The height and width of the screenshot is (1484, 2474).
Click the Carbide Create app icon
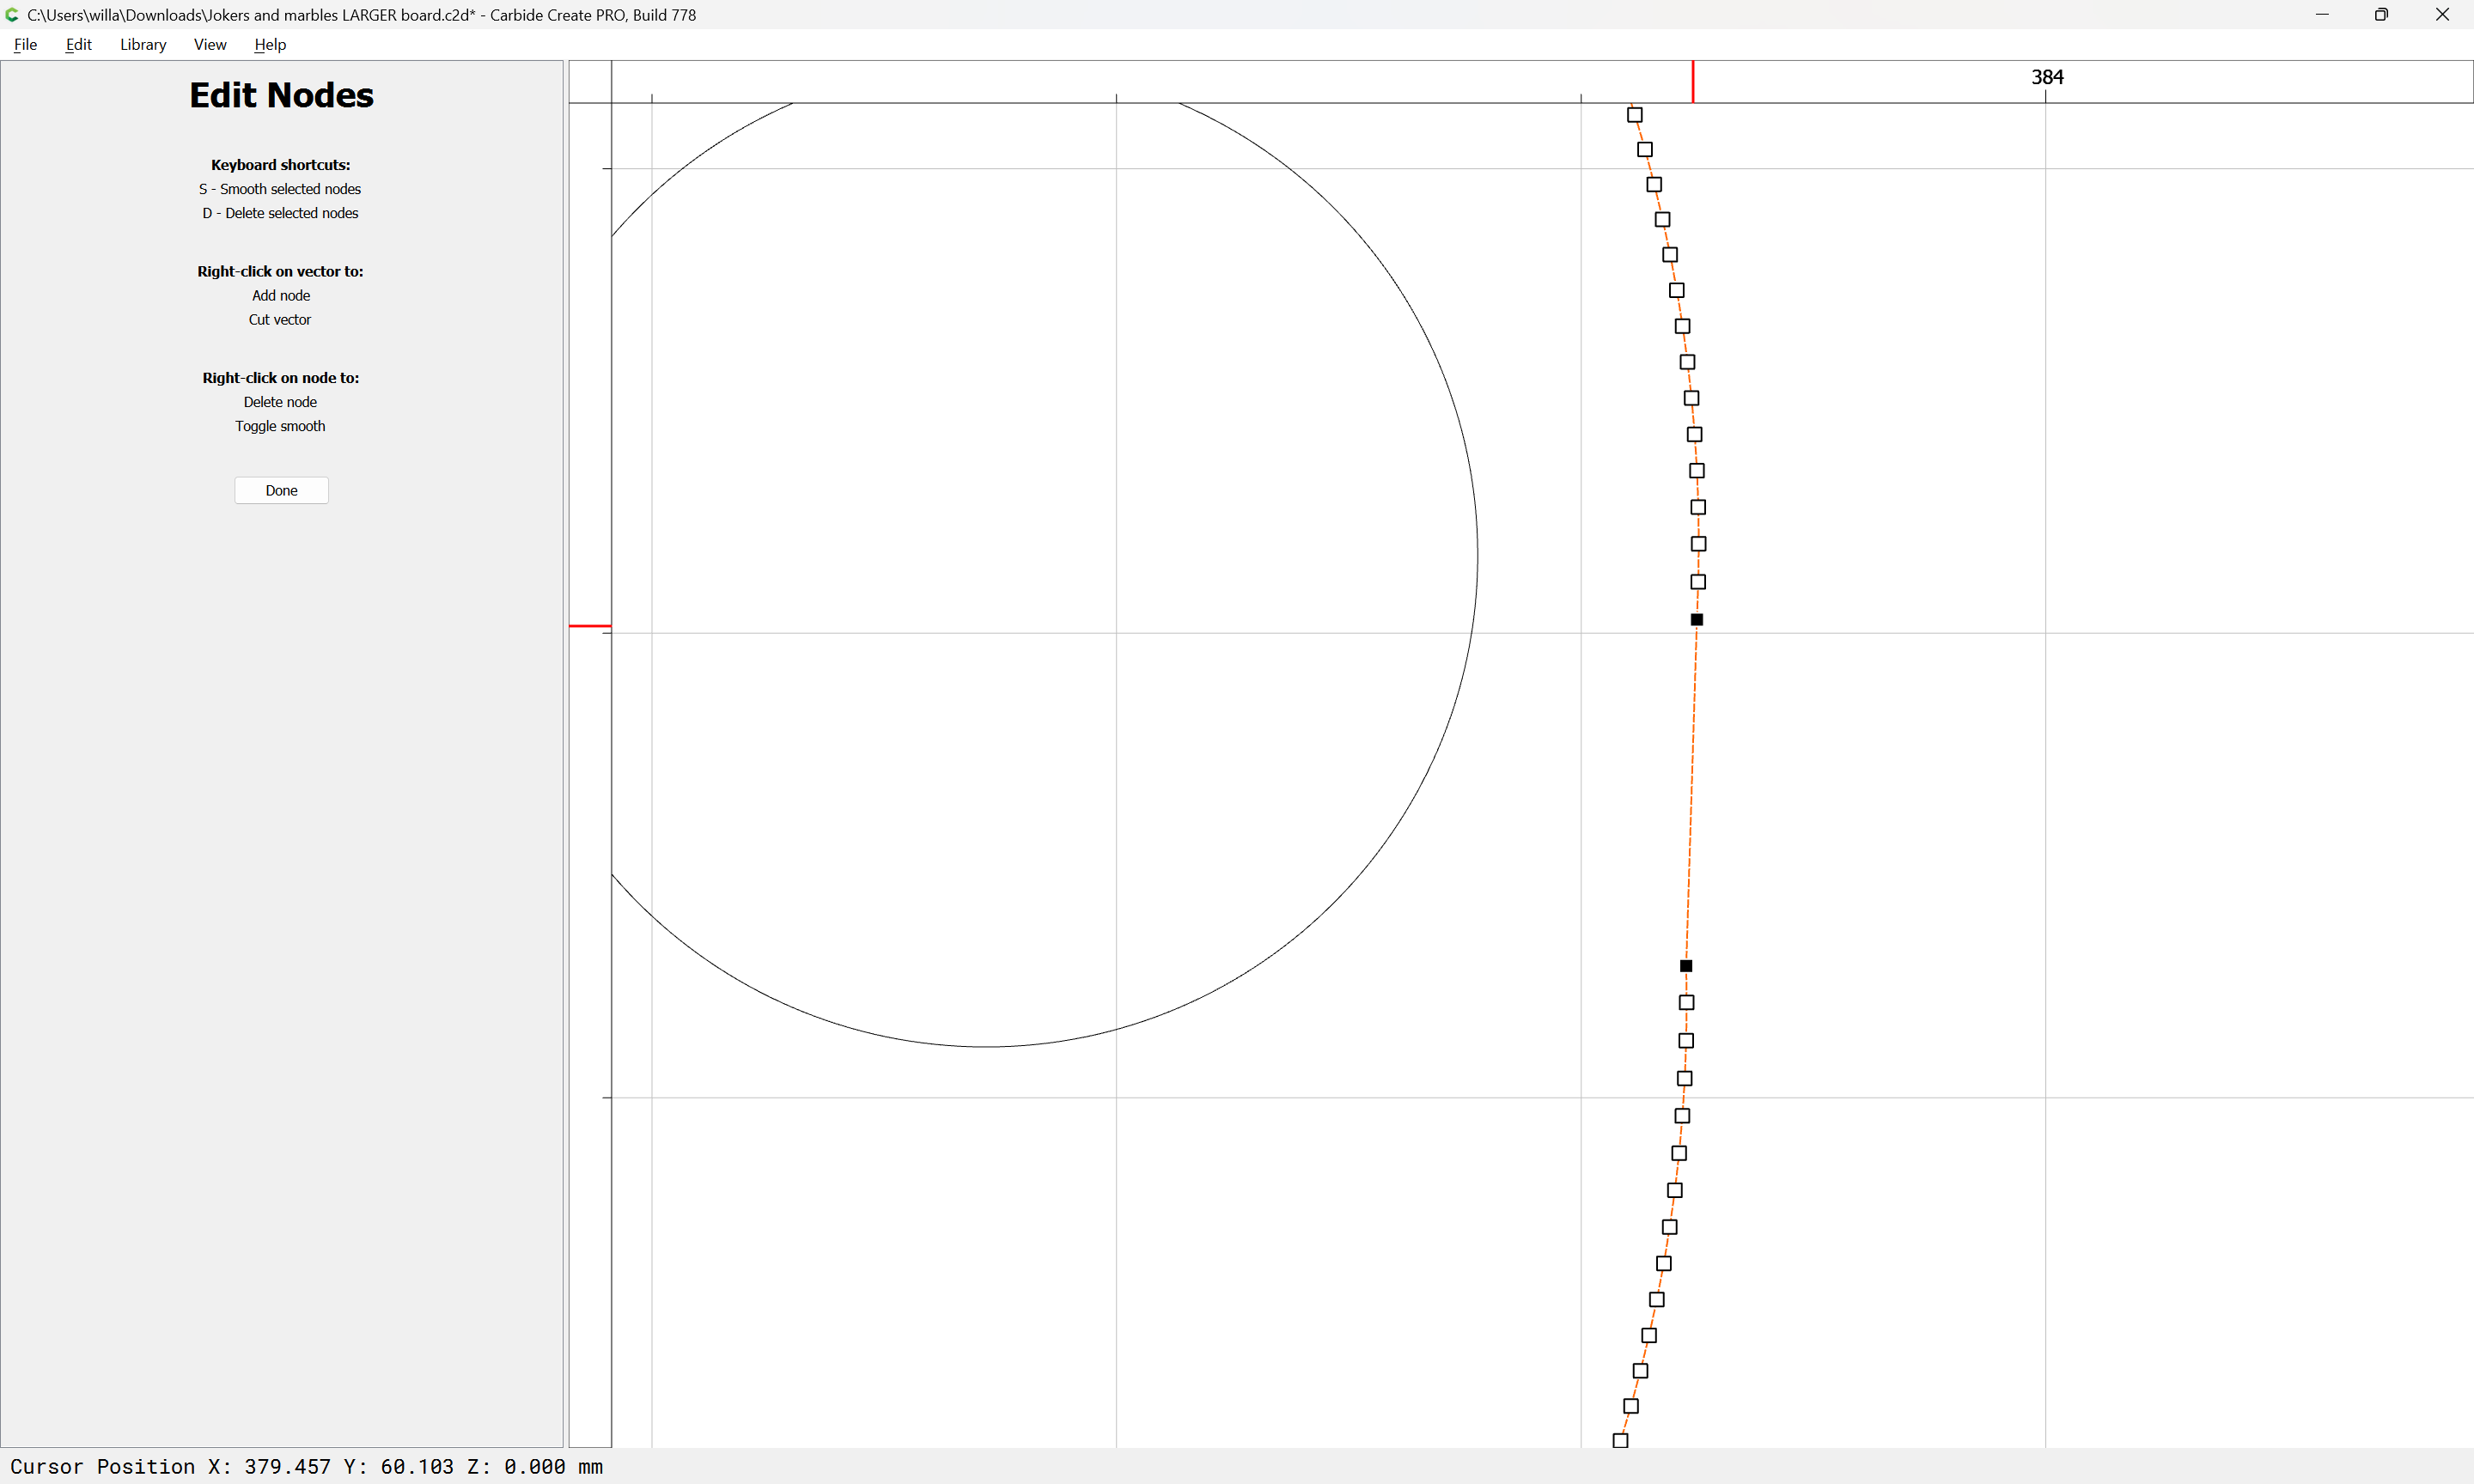12,15
